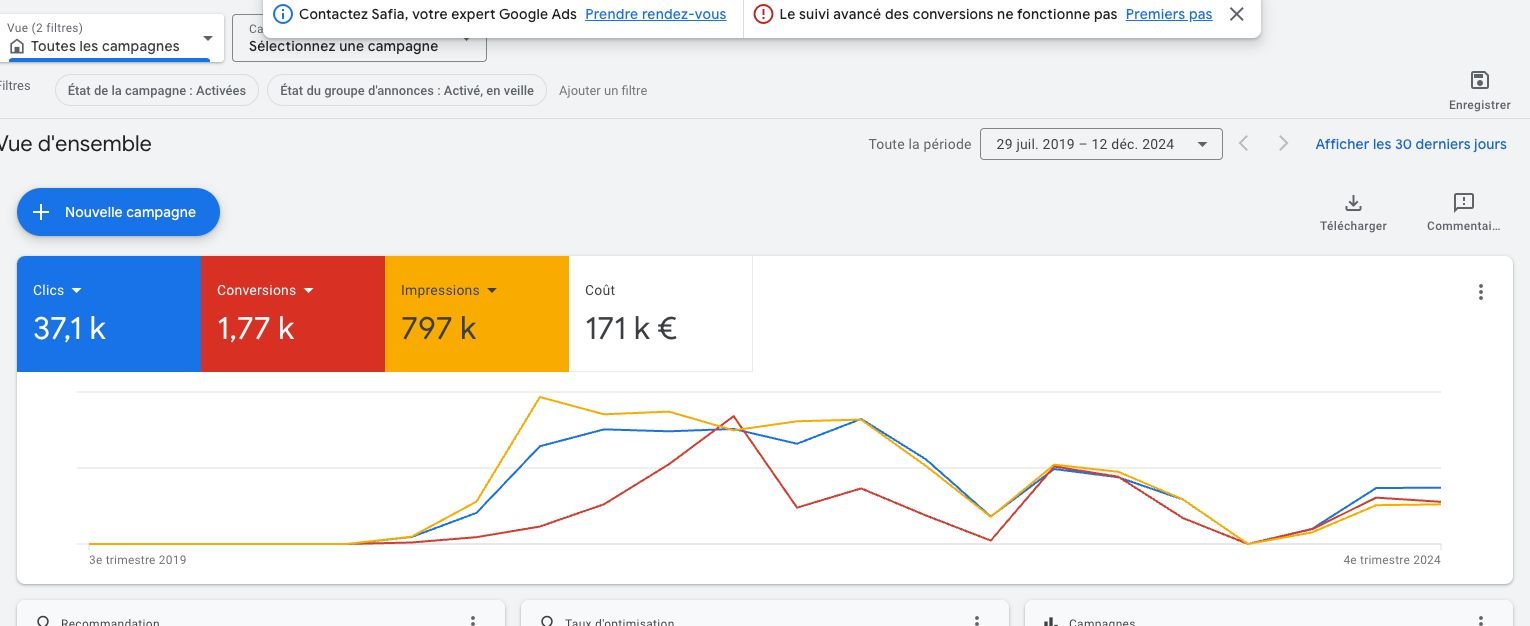Download the overview via Télécharger icon
Image resolution: width=1530 pixels, height=626 pixels.
pyautogui.click(x=1353, y=204)
